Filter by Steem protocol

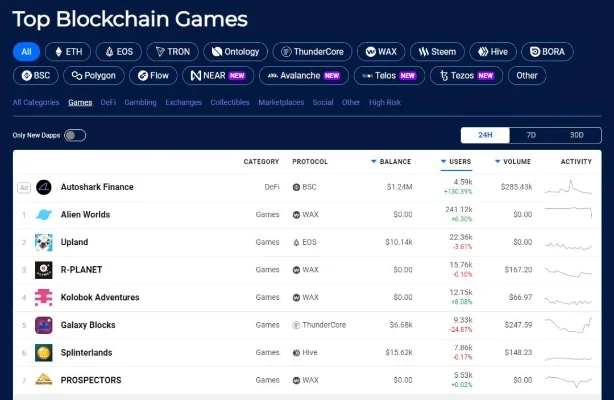[x=437, y=52]
